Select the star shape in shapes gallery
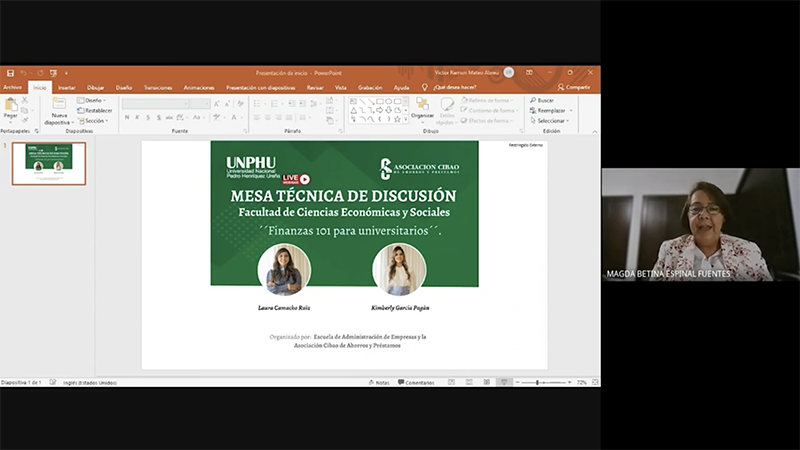 (397, 119)
